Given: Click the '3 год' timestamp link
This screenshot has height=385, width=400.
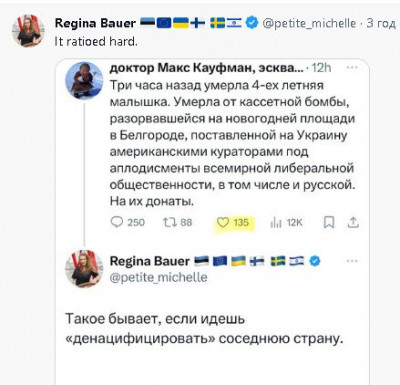Looking at the screenshot, I should 381,23.
